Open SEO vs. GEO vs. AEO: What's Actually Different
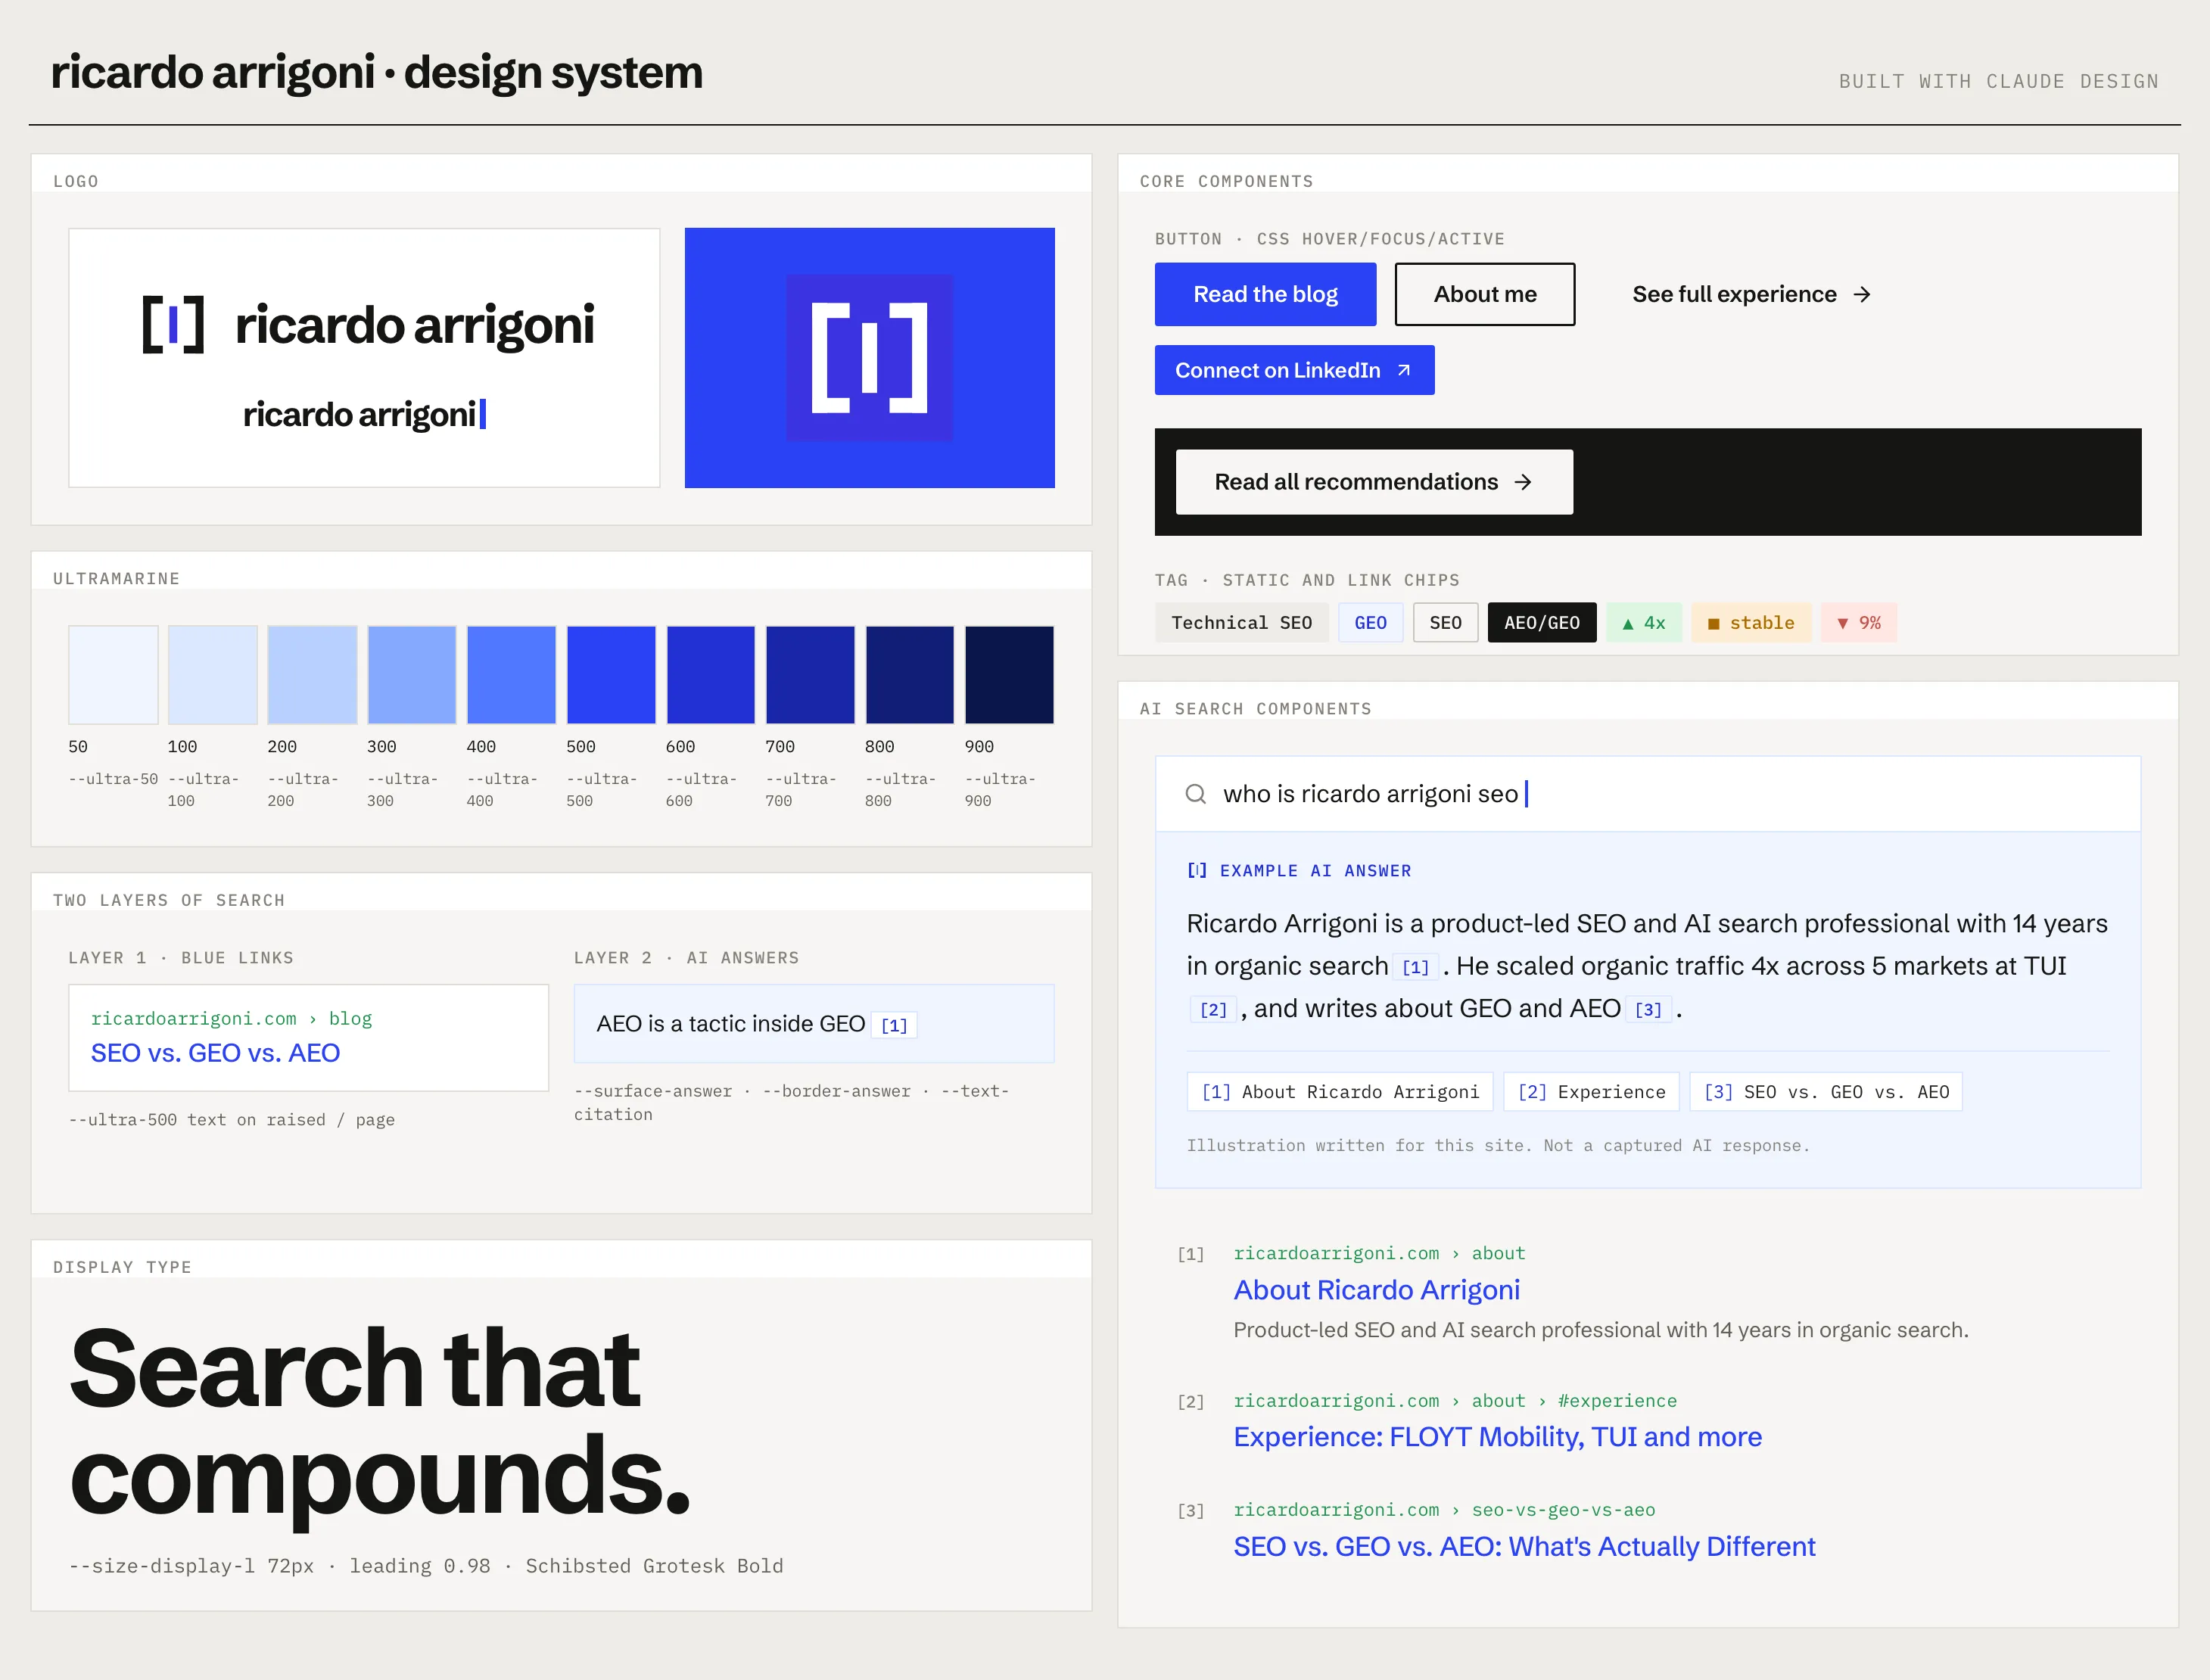The width and height of the screenshot is (2210, 1680). (1524, 1547)
